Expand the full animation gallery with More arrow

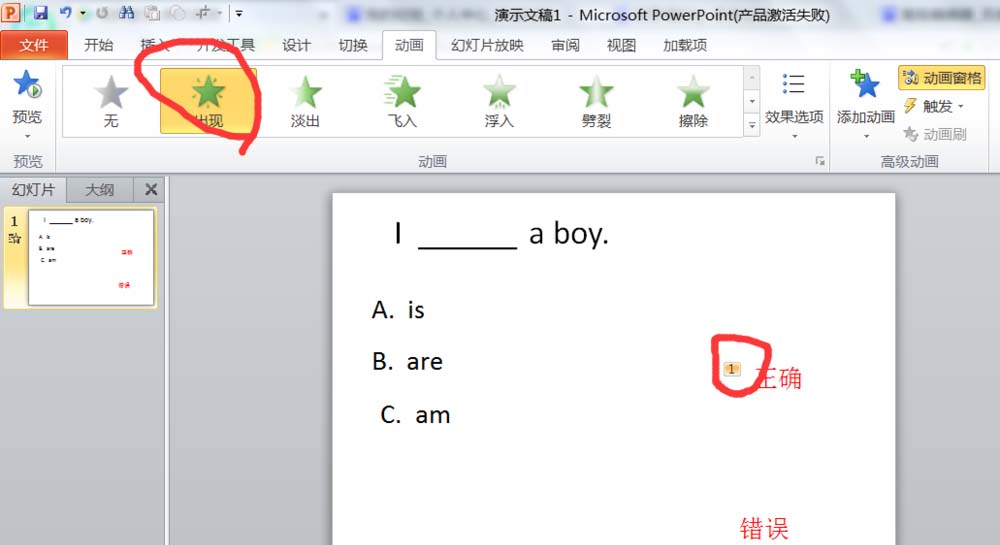pyautogui.click(x=752, y=126)
